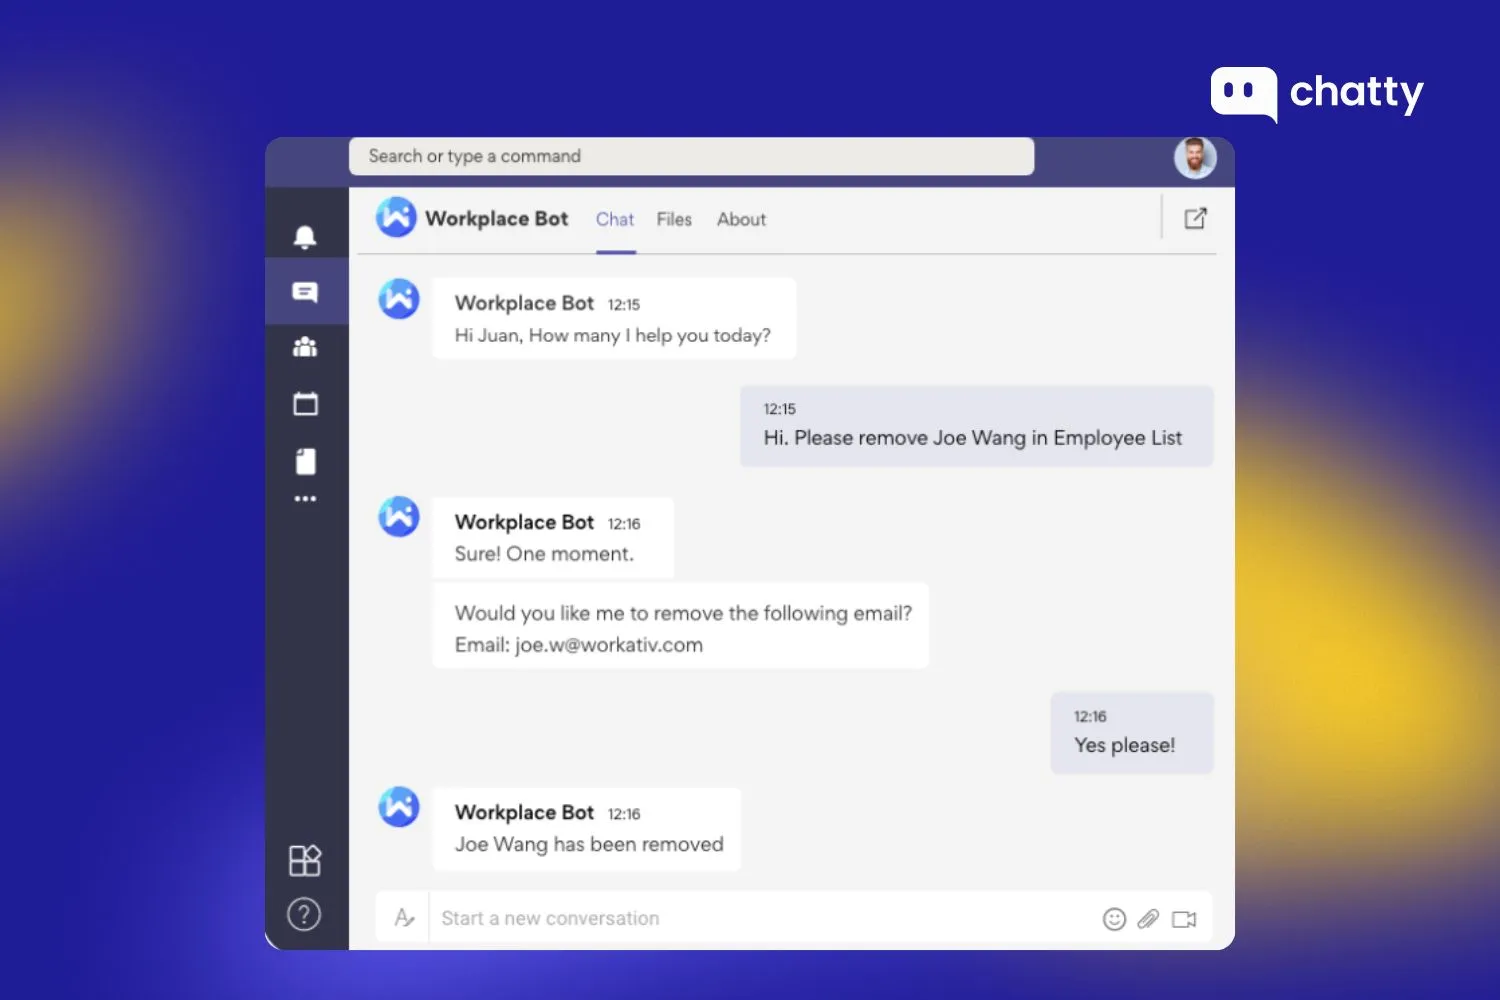Image resolution: width=1500 pixels, height=1000 pixels.
Task: Attach a file with the paperclip icon
Action: (1148, 919)
